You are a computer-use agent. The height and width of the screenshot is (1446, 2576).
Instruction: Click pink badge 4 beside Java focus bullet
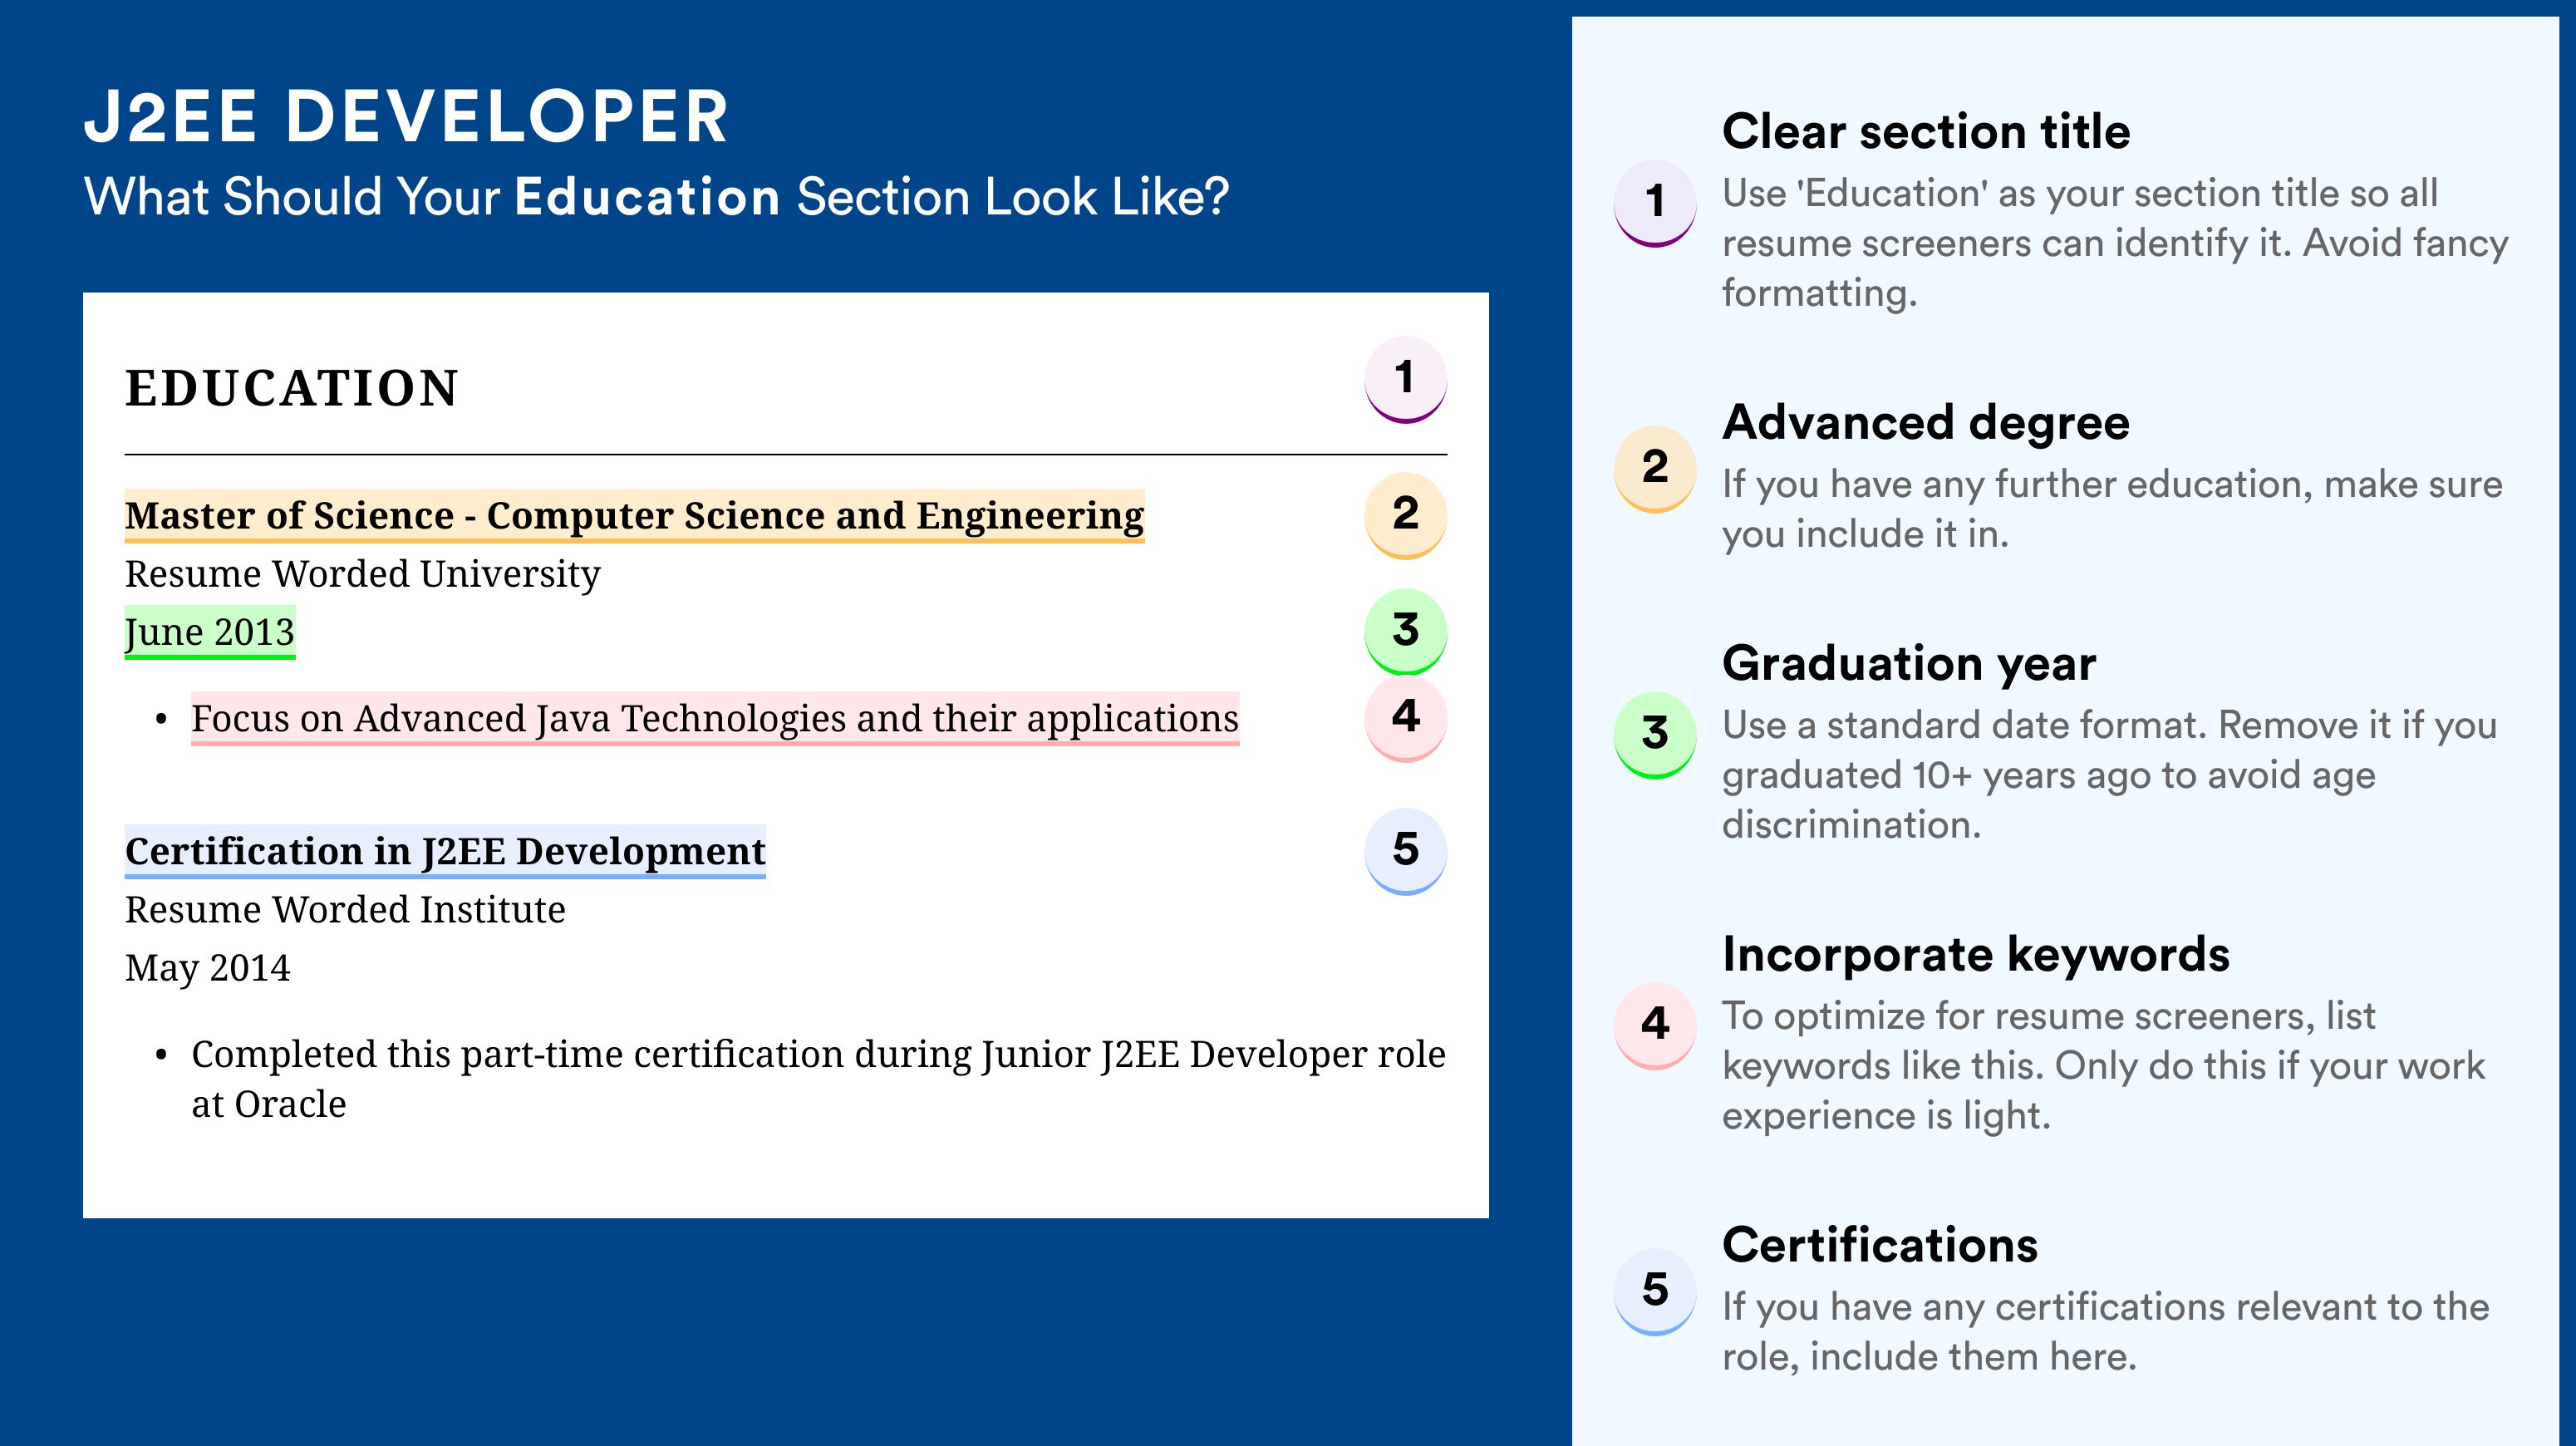point(1405,716)
